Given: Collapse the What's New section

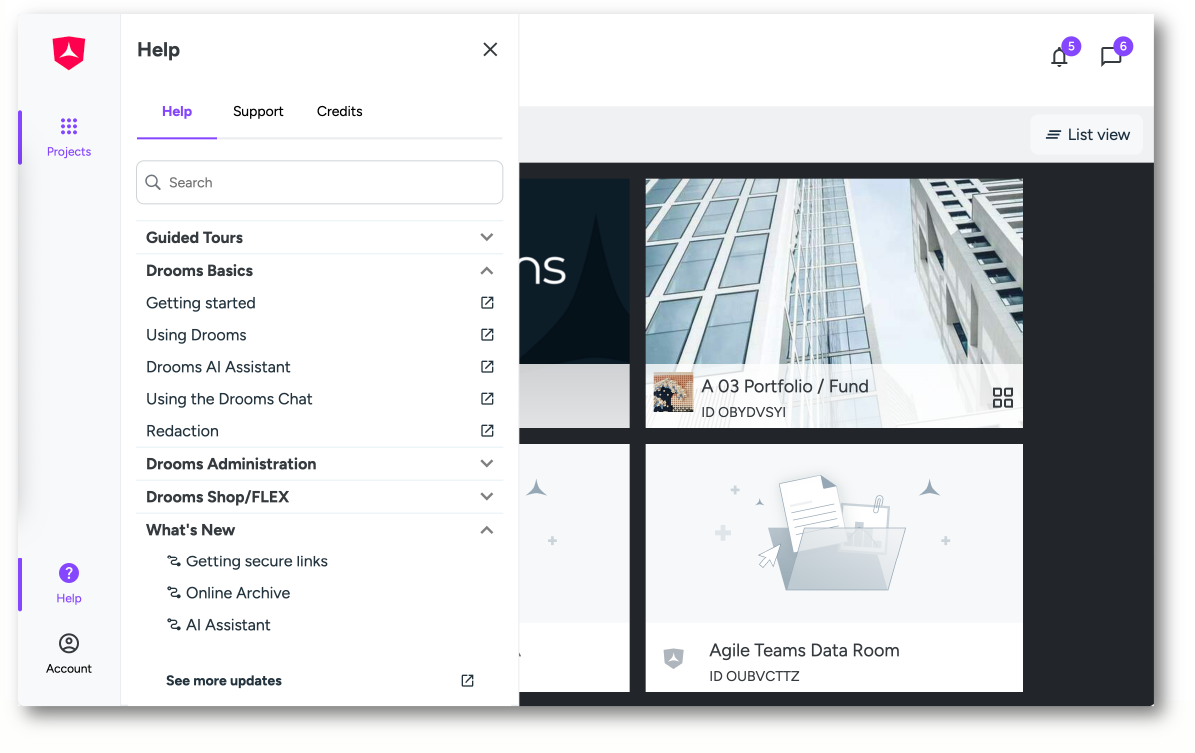Looking at the screenshot, I should coord(319,530).
